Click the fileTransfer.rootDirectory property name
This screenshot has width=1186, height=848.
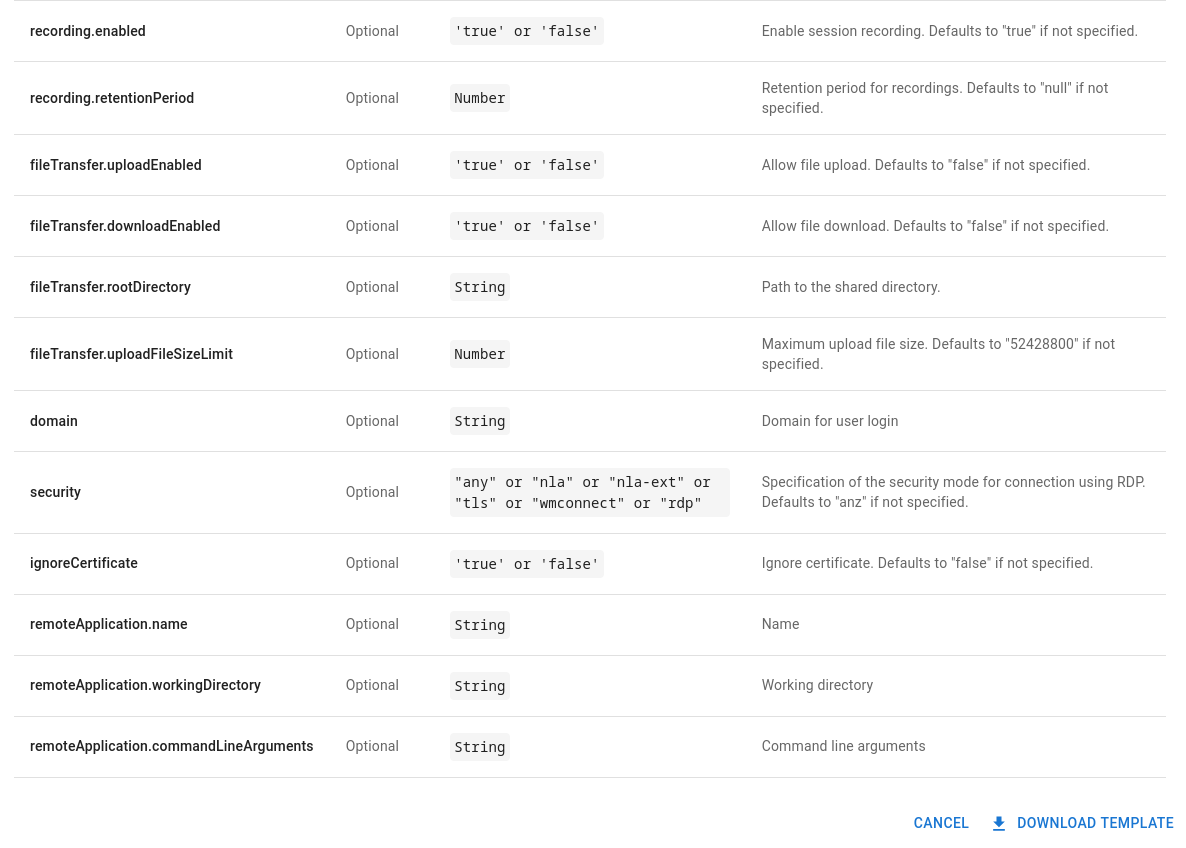click(x=110, y=287)
